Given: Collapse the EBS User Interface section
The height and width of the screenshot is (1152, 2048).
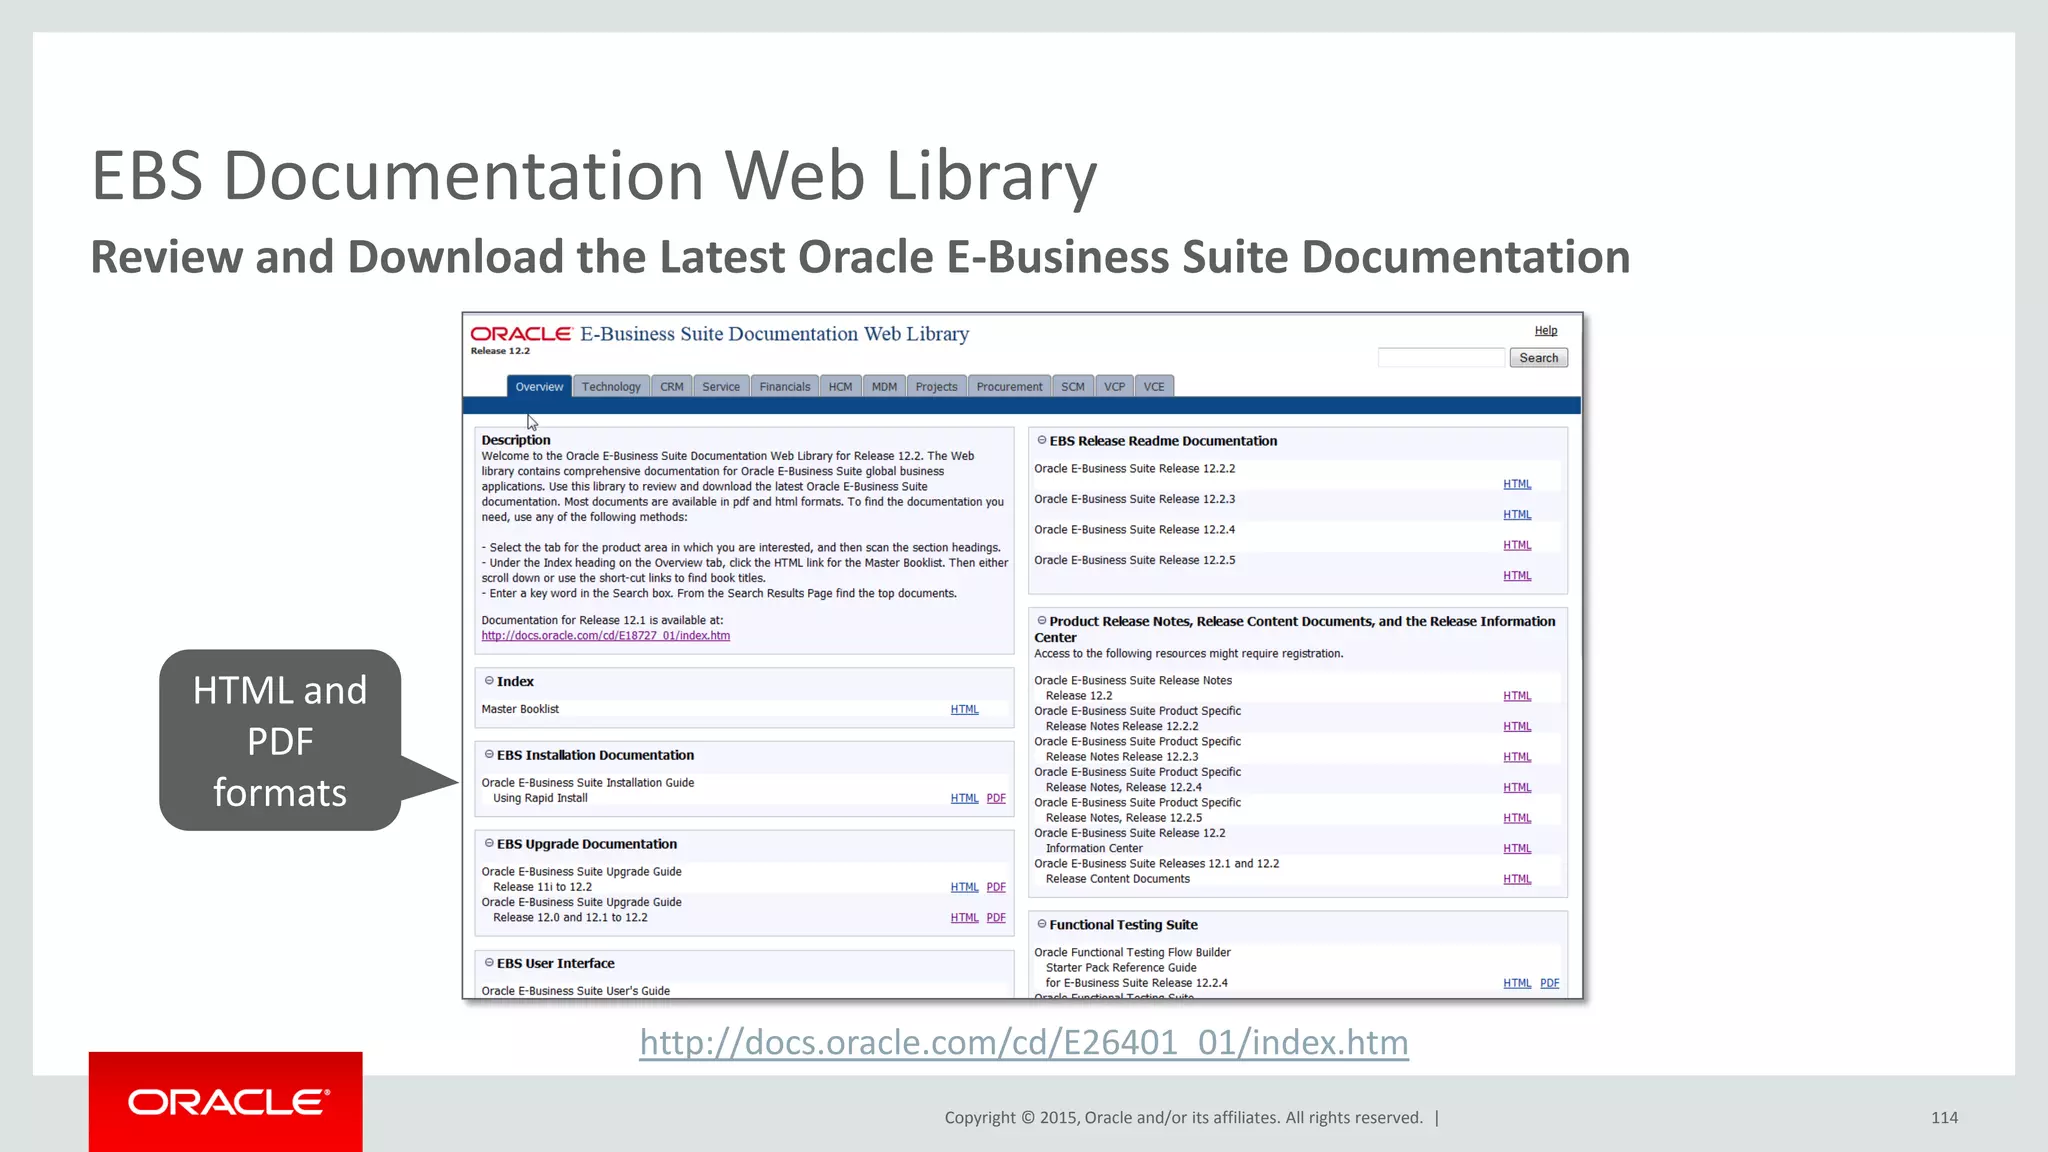Looking at the screenshot, I should coord(489,963).
